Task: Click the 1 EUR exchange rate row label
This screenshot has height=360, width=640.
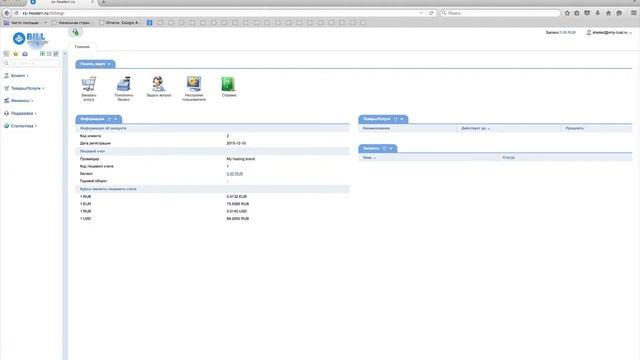Action: click(85, 204)
